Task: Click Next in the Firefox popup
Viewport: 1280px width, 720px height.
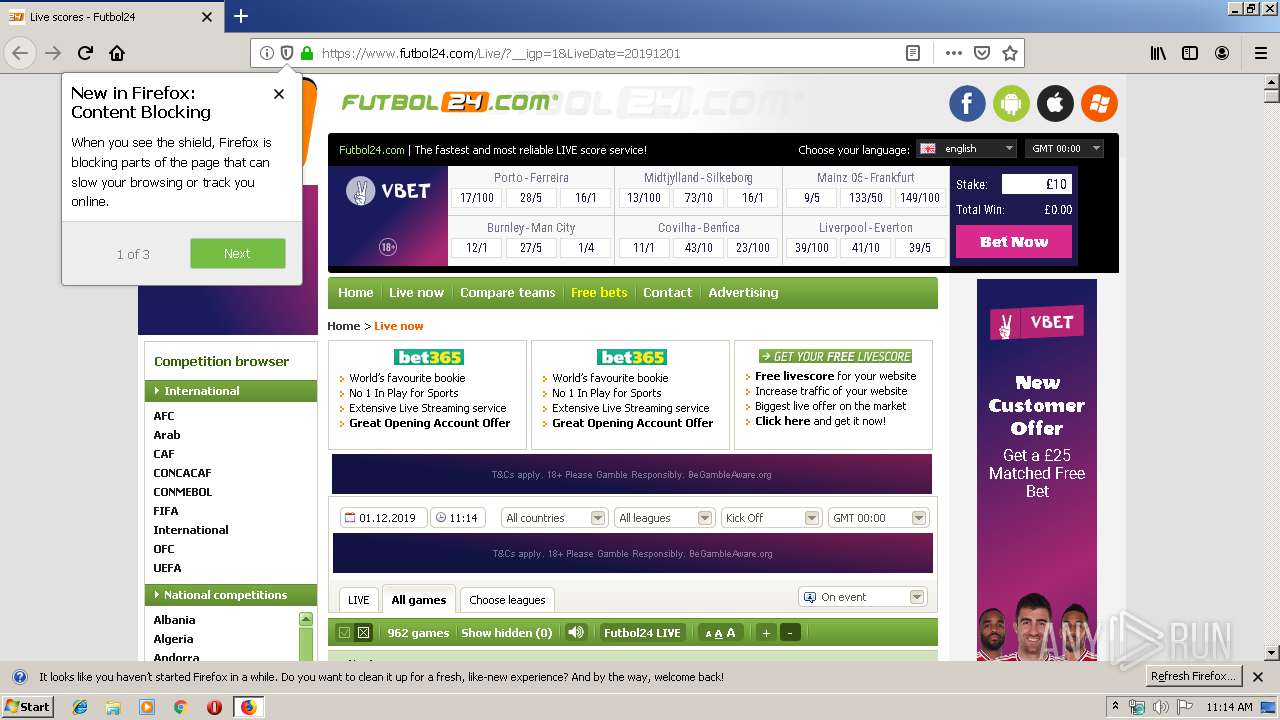Action: point(238,254)
